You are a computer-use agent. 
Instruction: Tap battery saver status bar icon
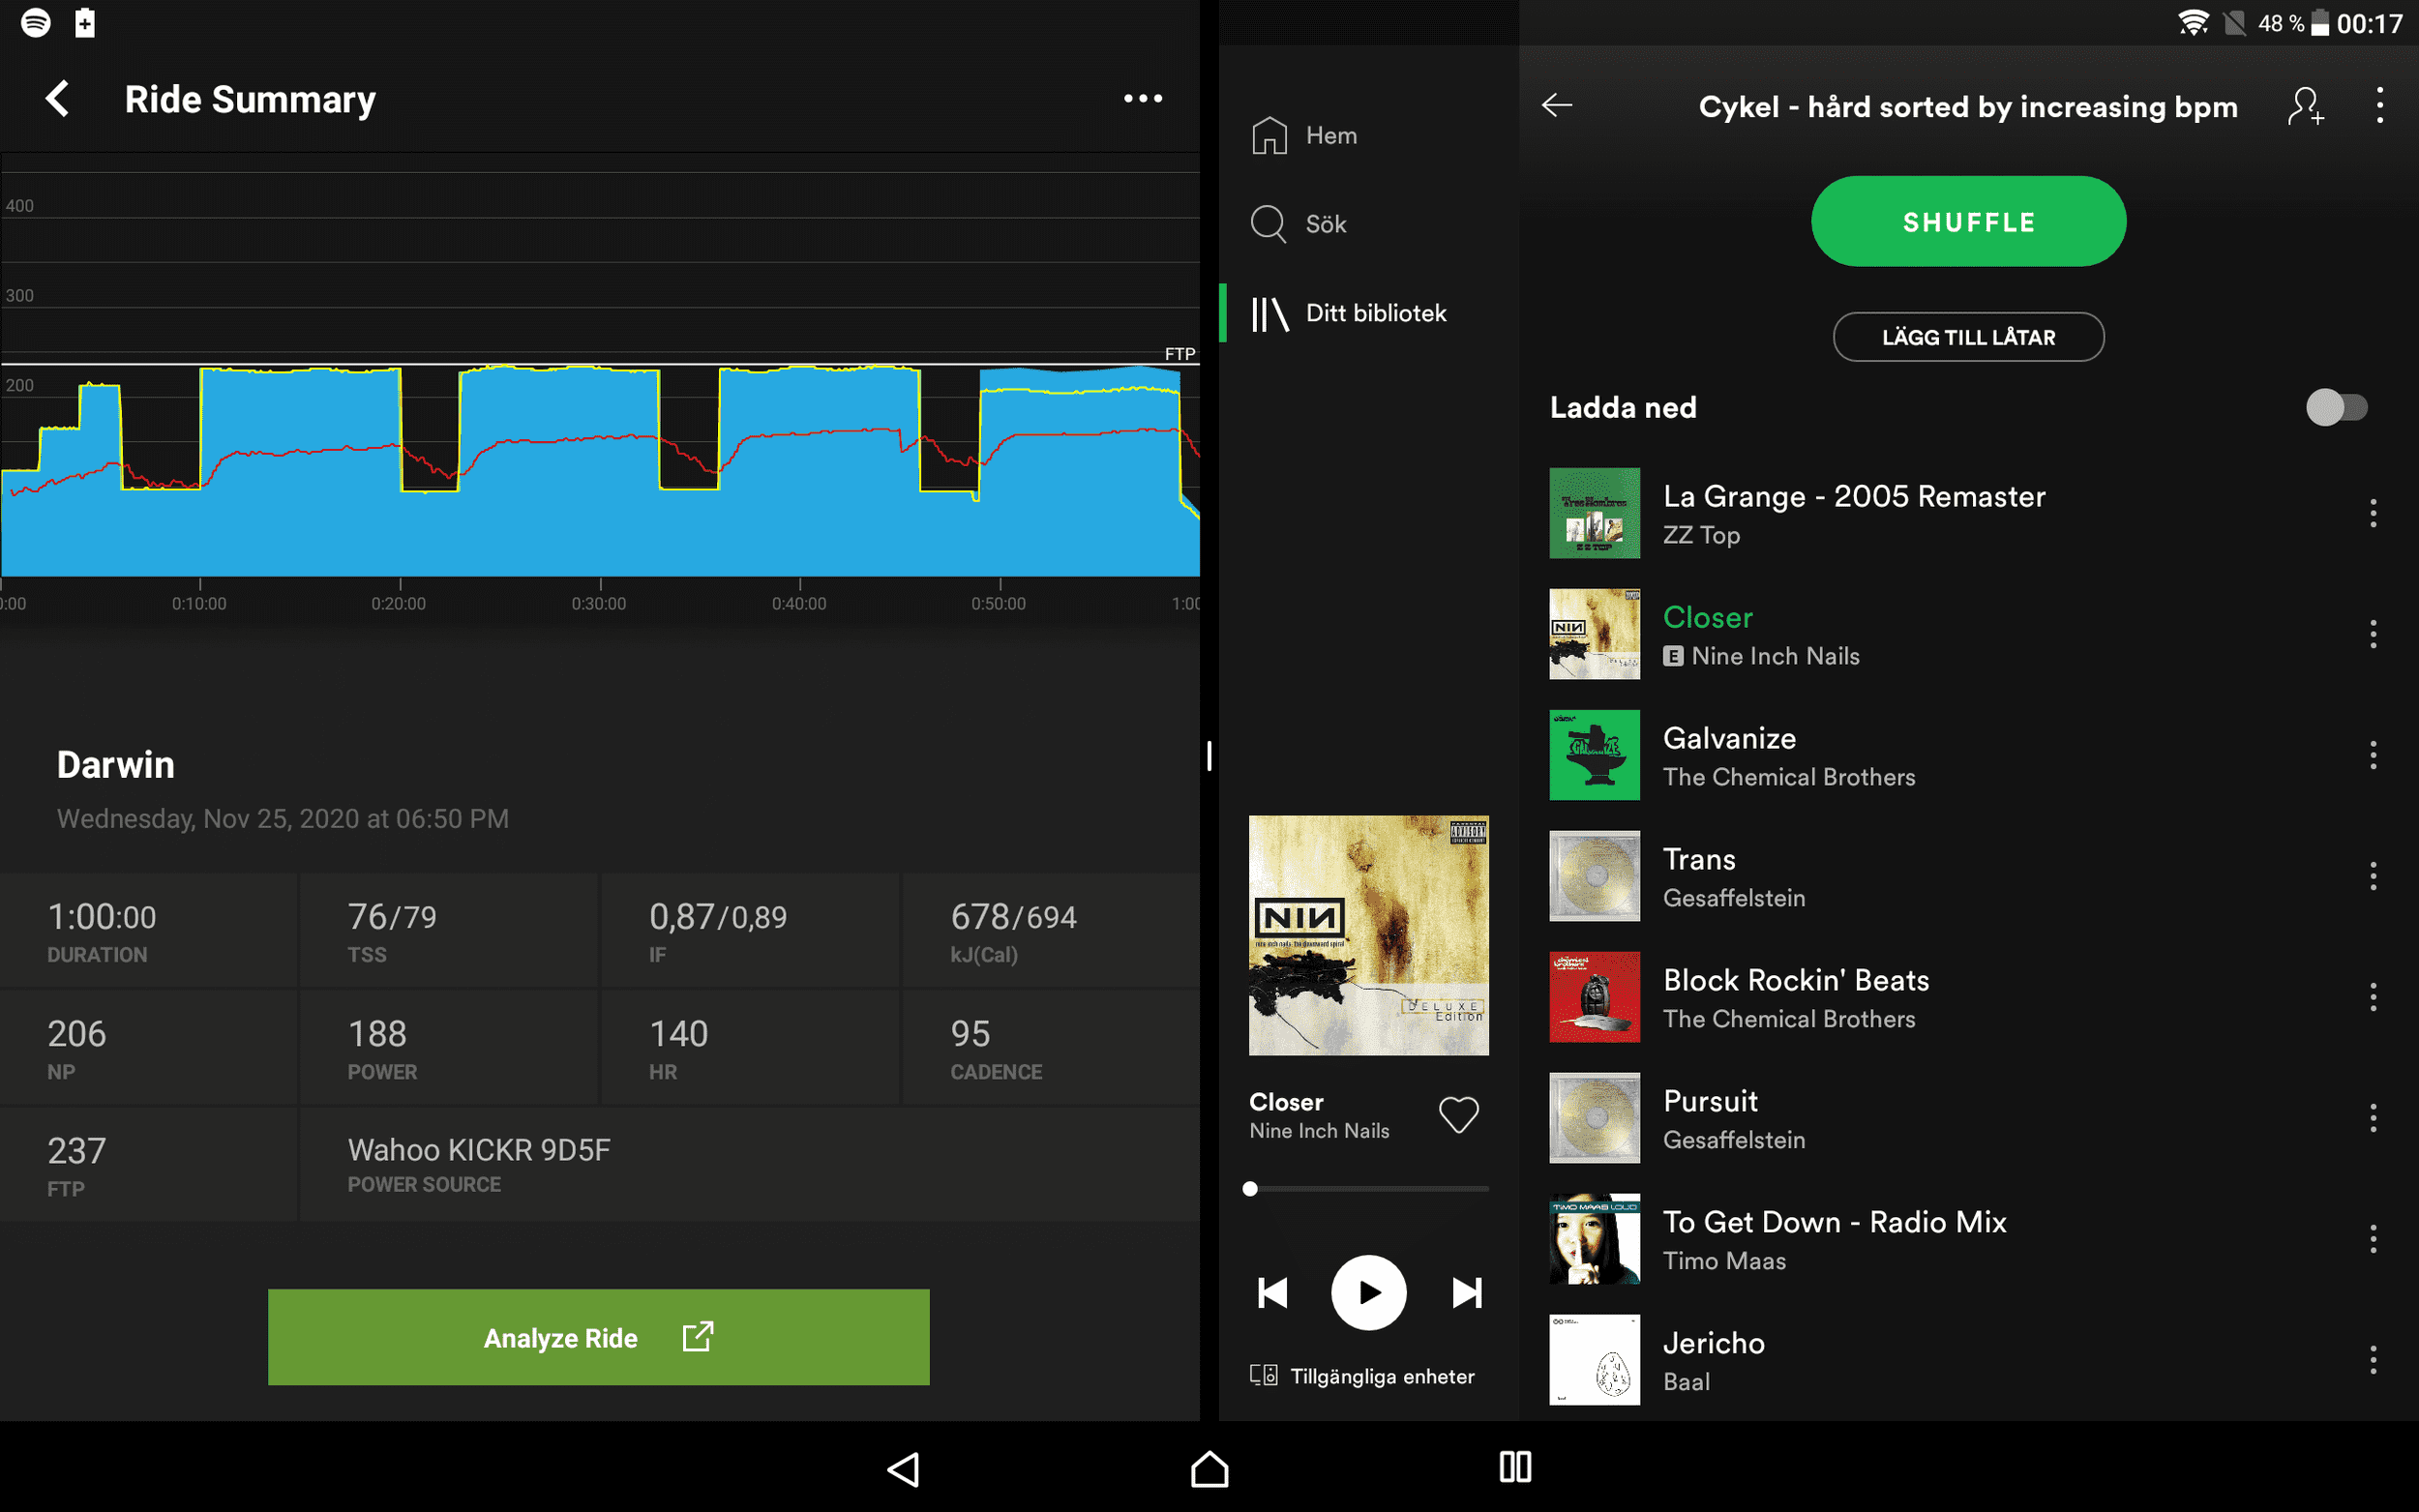[85, 22]
